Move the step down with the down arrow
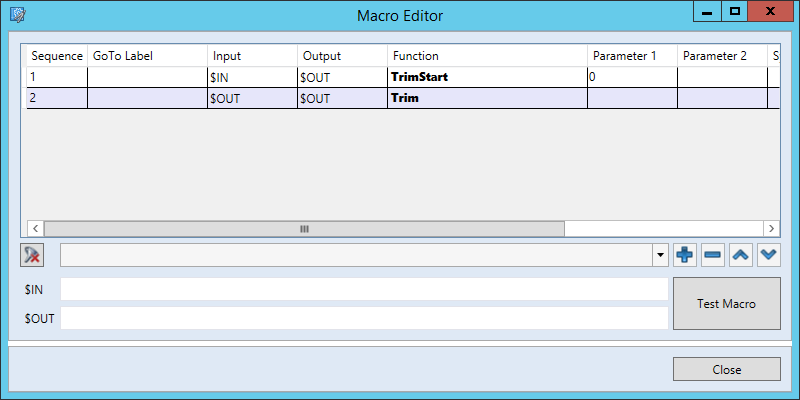The image size is (800, 400). pyautogui.click(x=768, y=255)
